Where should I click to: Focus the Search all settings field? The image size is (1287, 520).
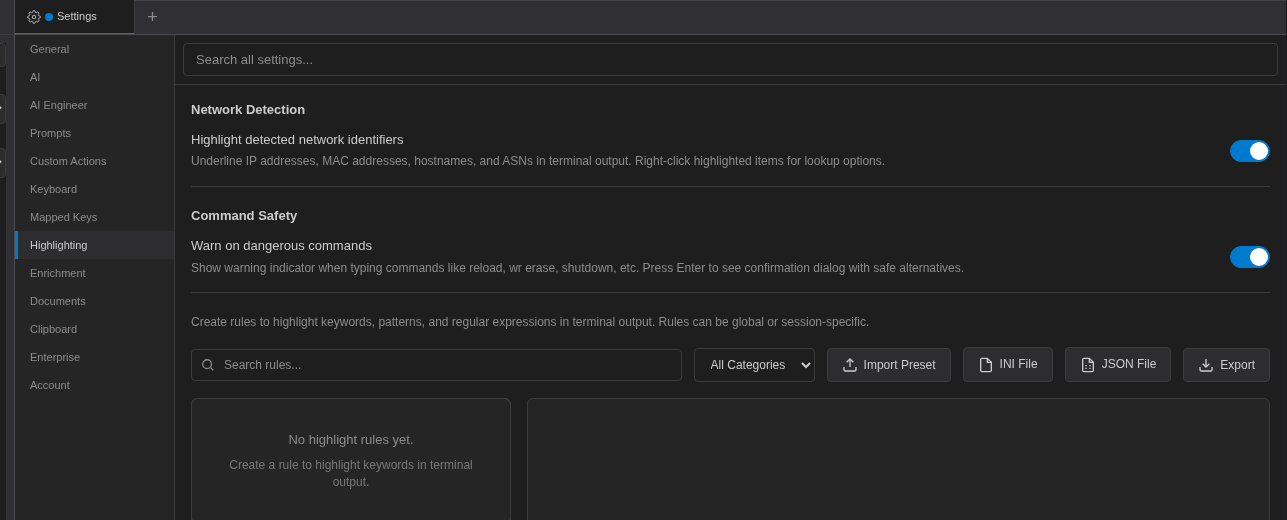coord(730,59)
